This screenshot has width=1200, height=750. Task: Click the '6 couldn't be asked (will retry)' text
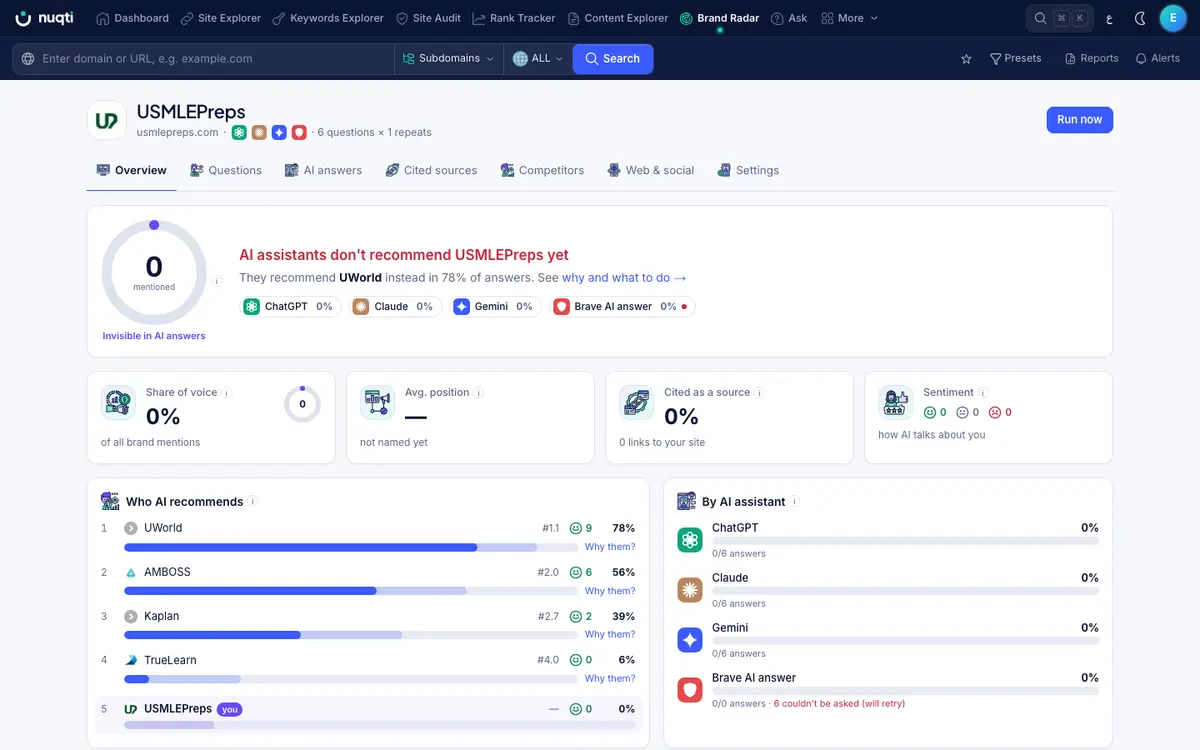(839, 704)
